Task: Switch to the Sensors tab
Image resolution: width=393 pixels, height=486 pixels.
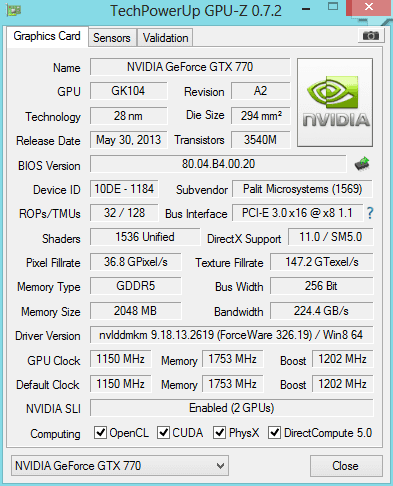Action: point(112,38)
